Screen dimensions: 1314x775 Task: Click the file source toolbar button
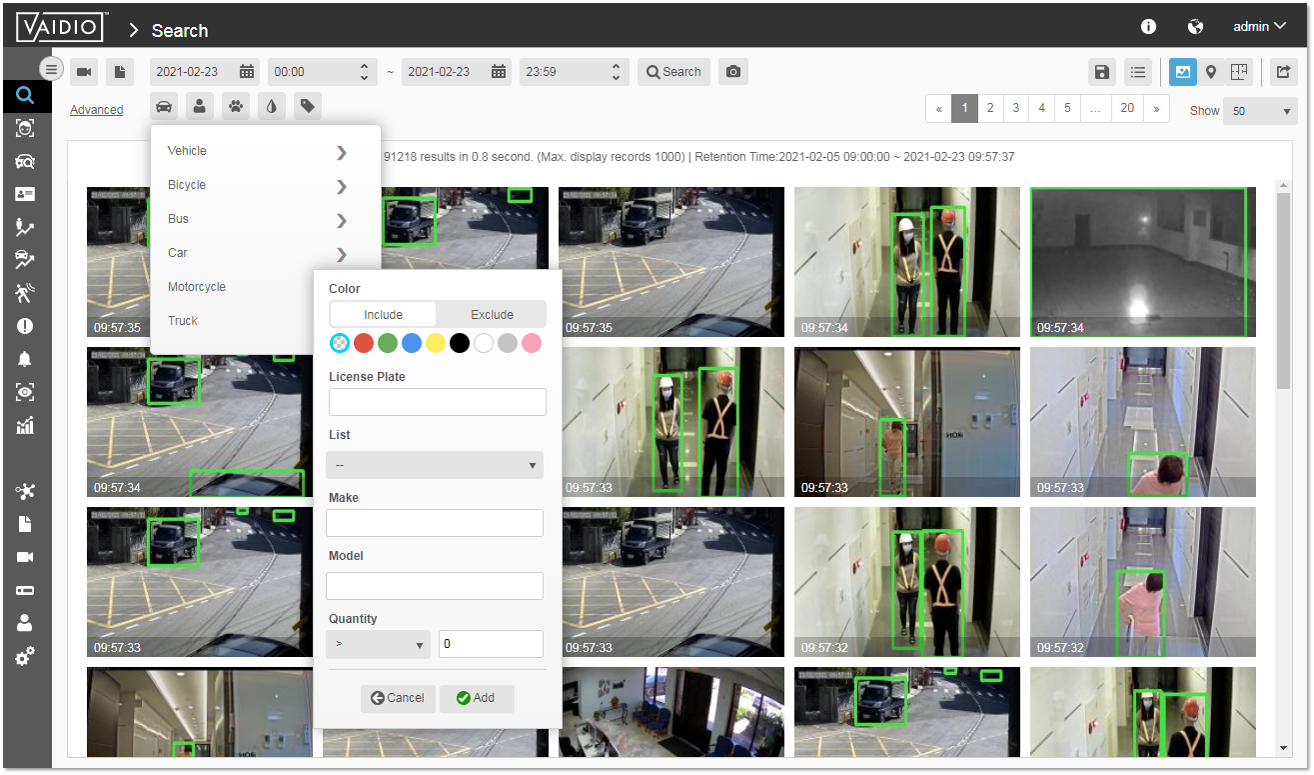point(119,72)
